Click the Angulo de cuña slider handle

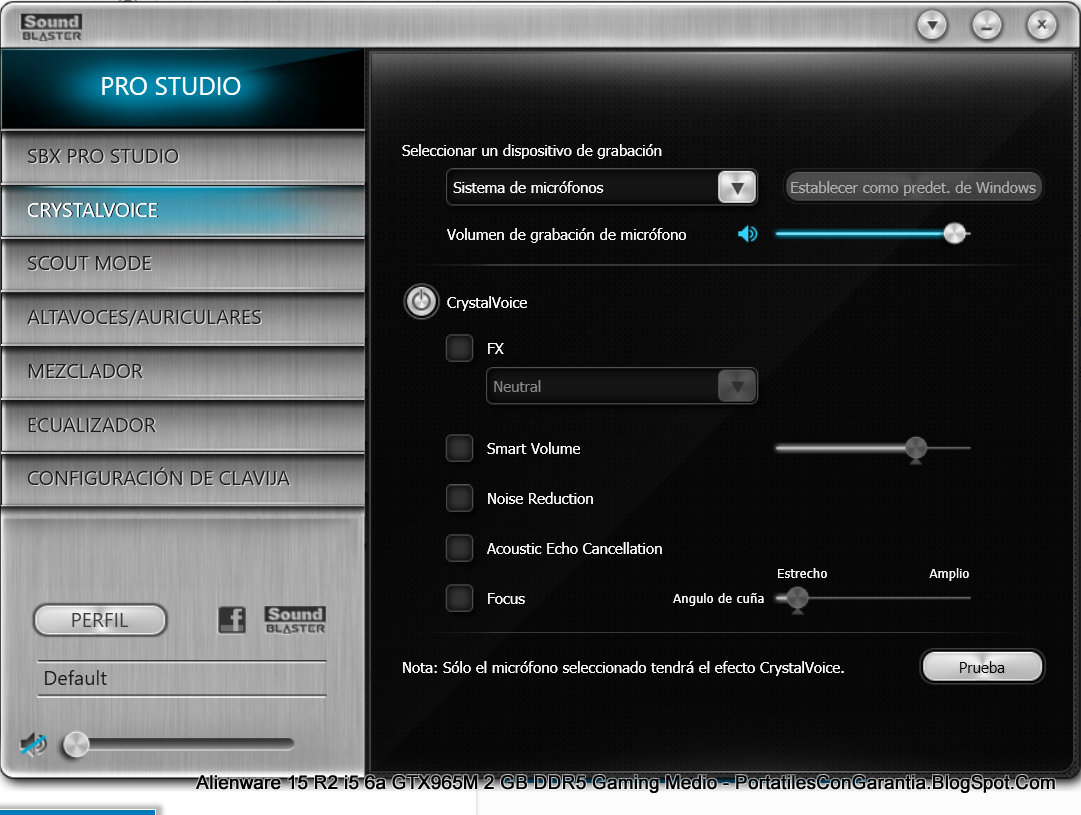797,599
